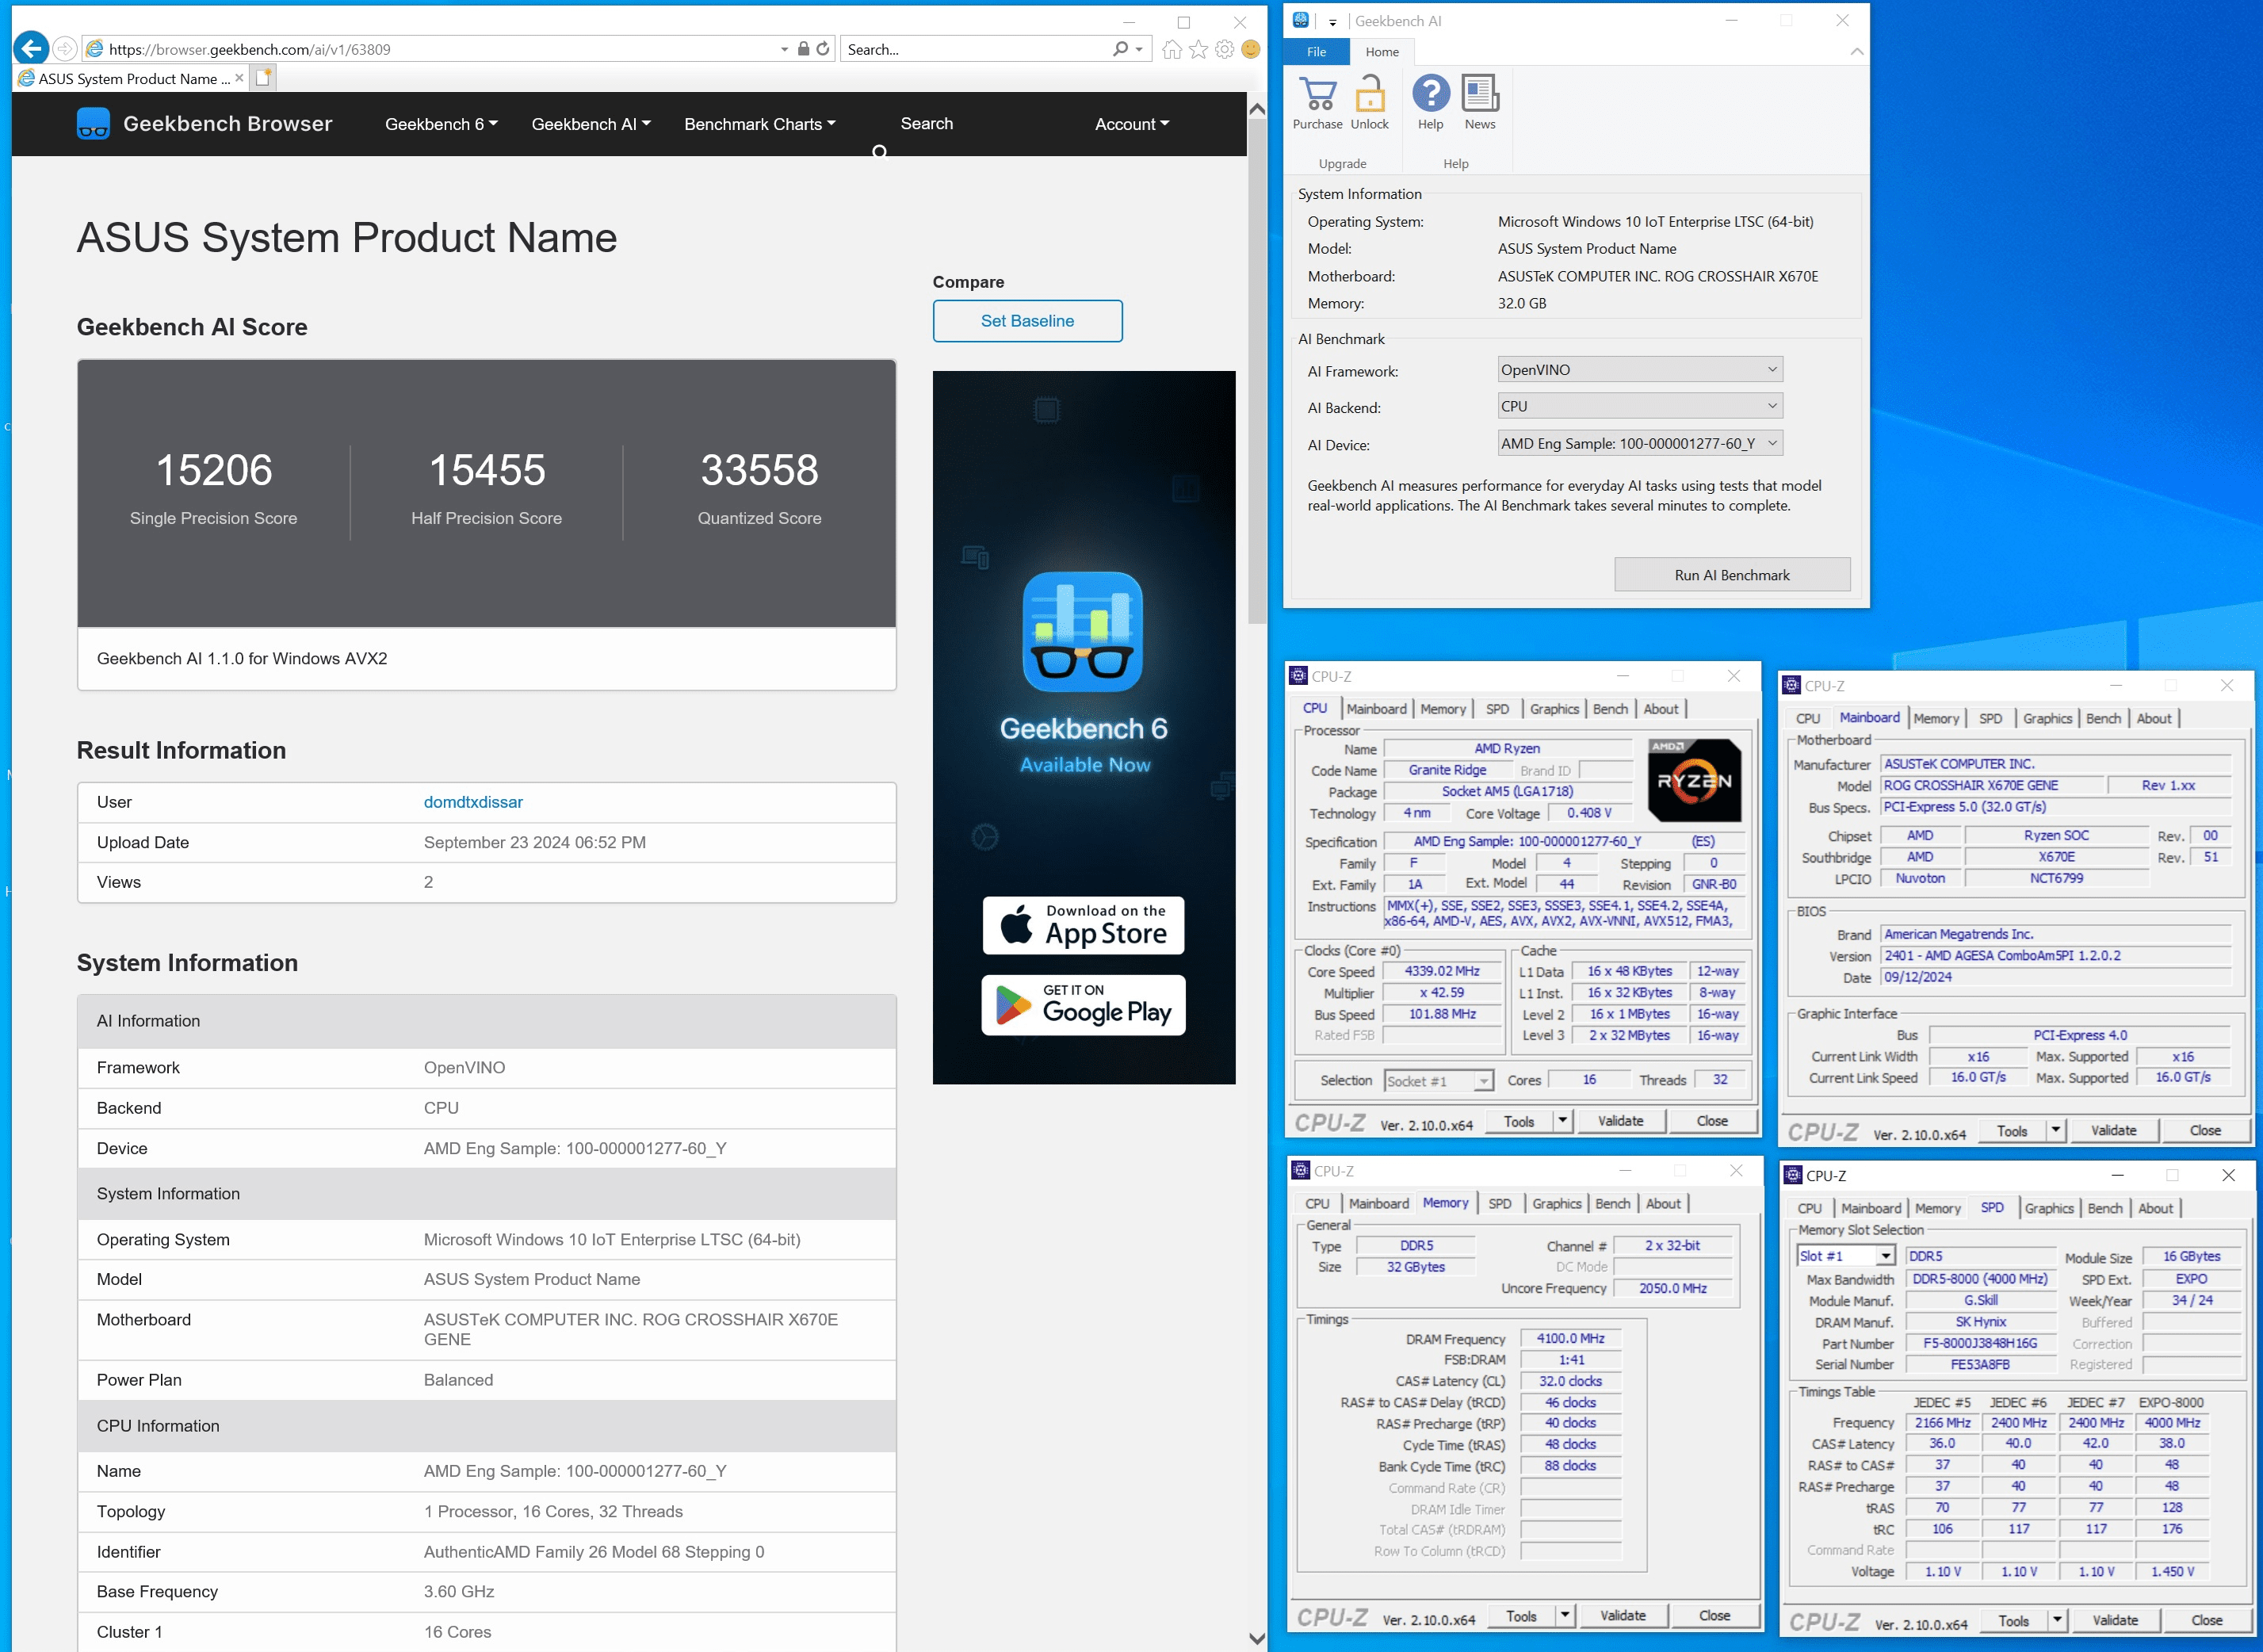Collapse the Geekbench AI ribbon chevron
This screenshot has height=1652, width=2263.
tap(1856, 52)
